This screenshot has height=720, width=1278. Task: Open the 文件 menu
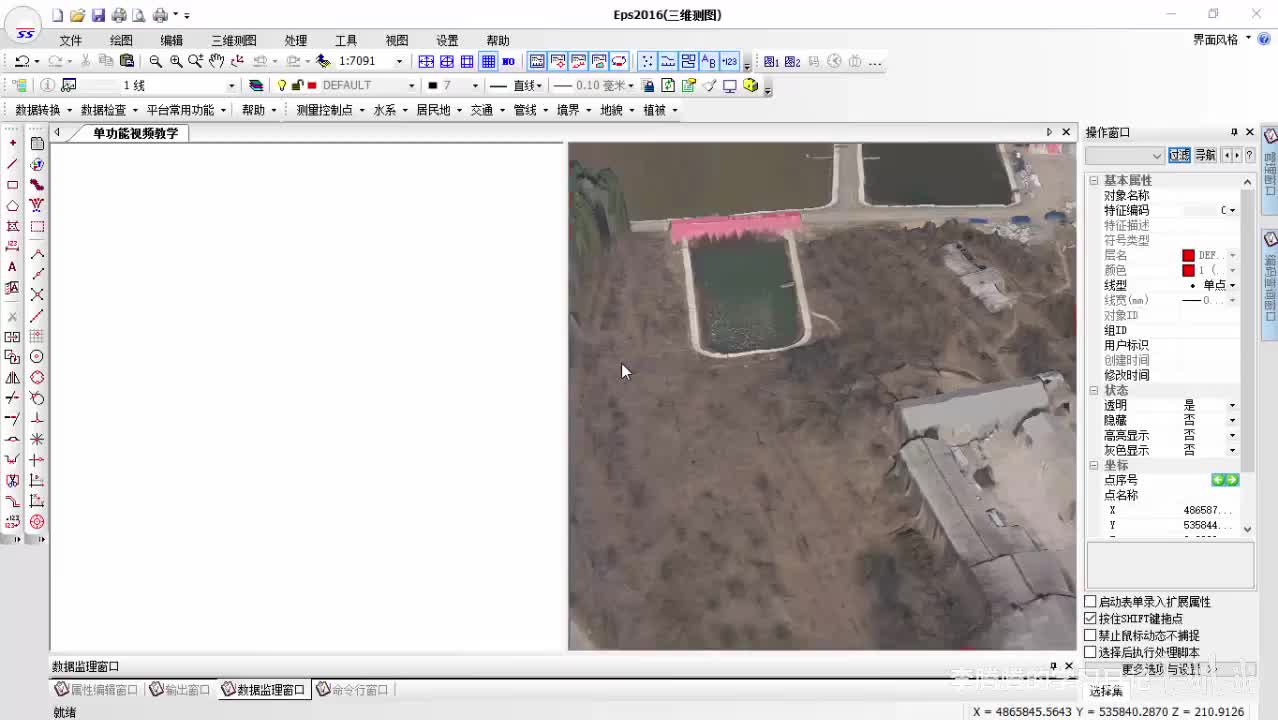point(70,40)
